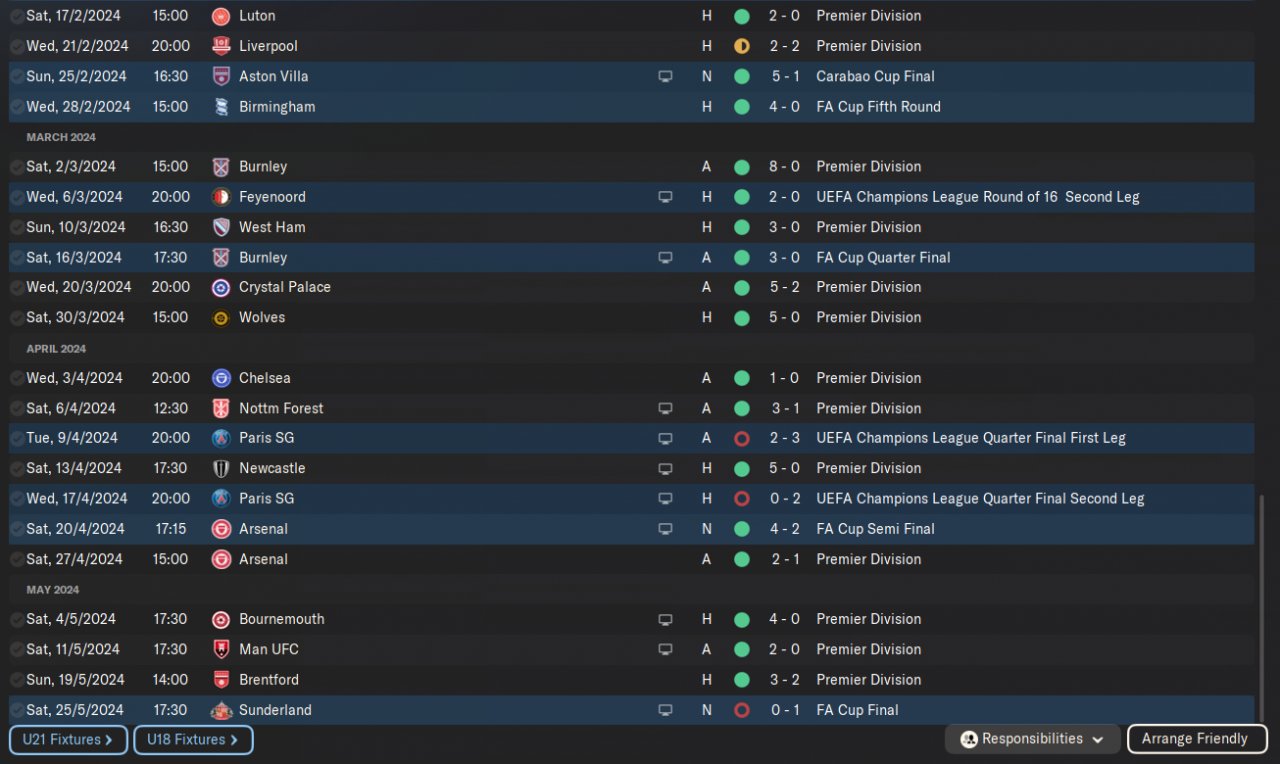
Task: Toggle the check circle beside Sat, 25/5/2024
Action: (x=17, y=710)
